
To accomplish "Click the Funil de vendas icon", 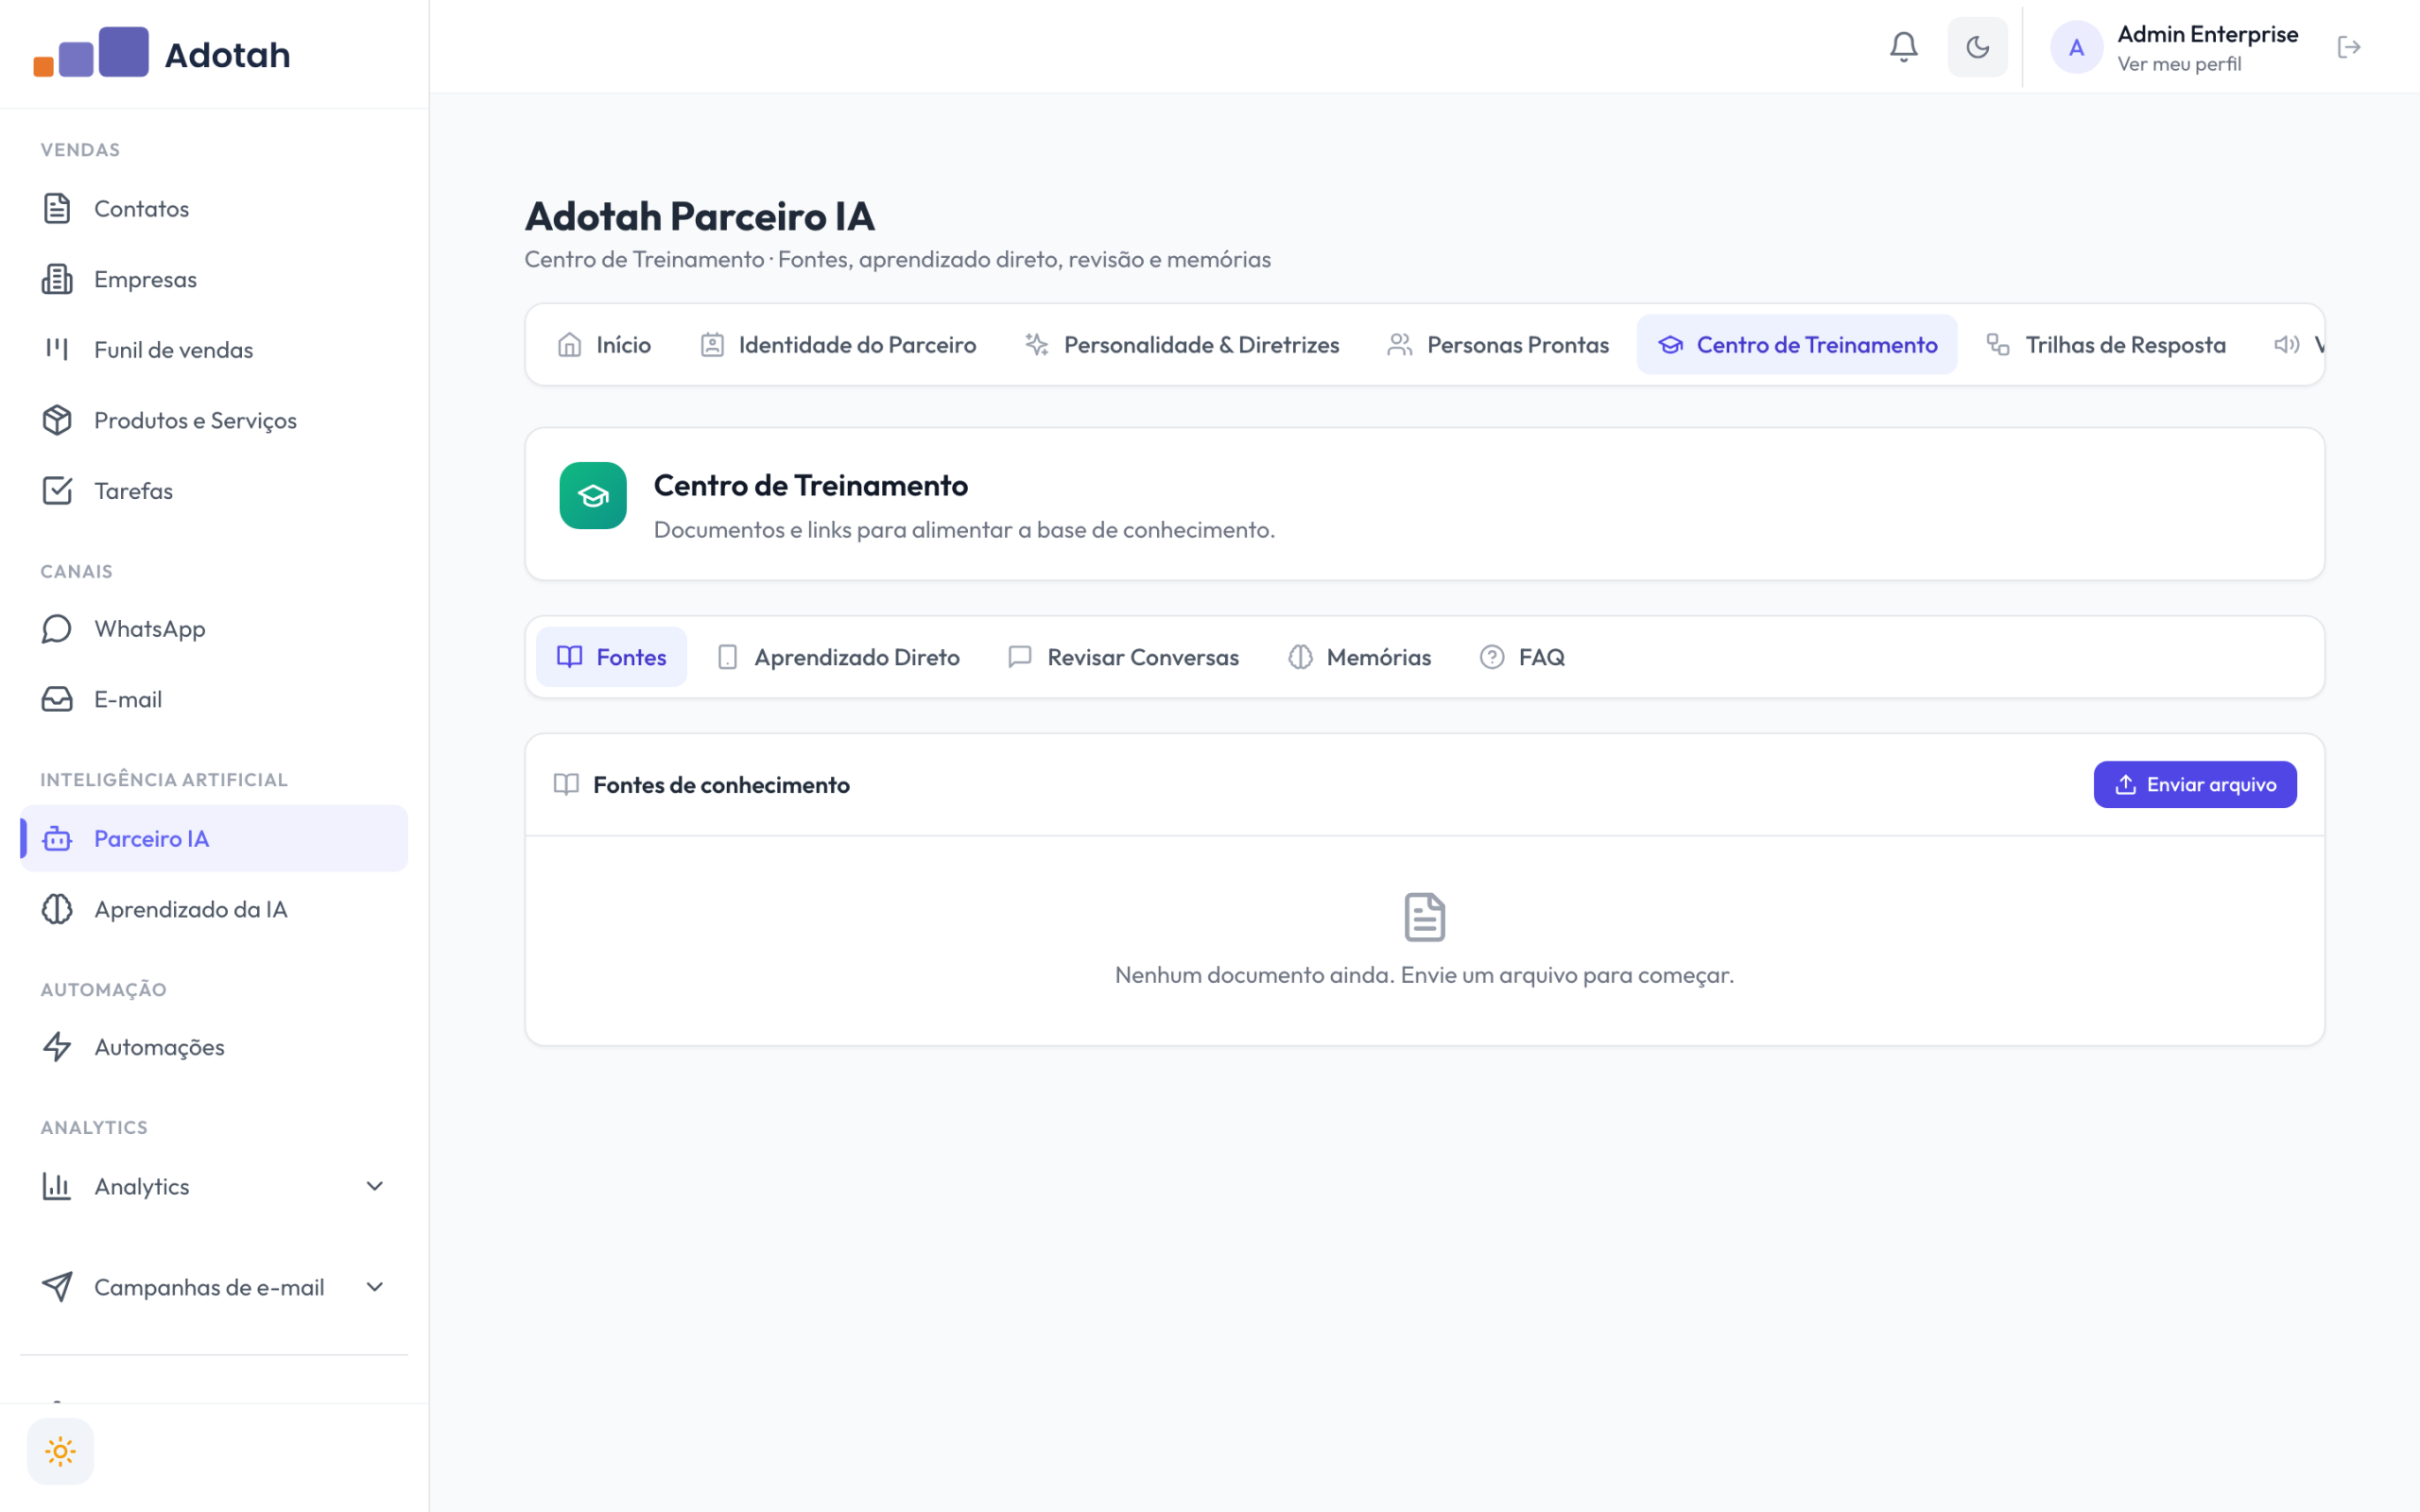I will 57,349.
